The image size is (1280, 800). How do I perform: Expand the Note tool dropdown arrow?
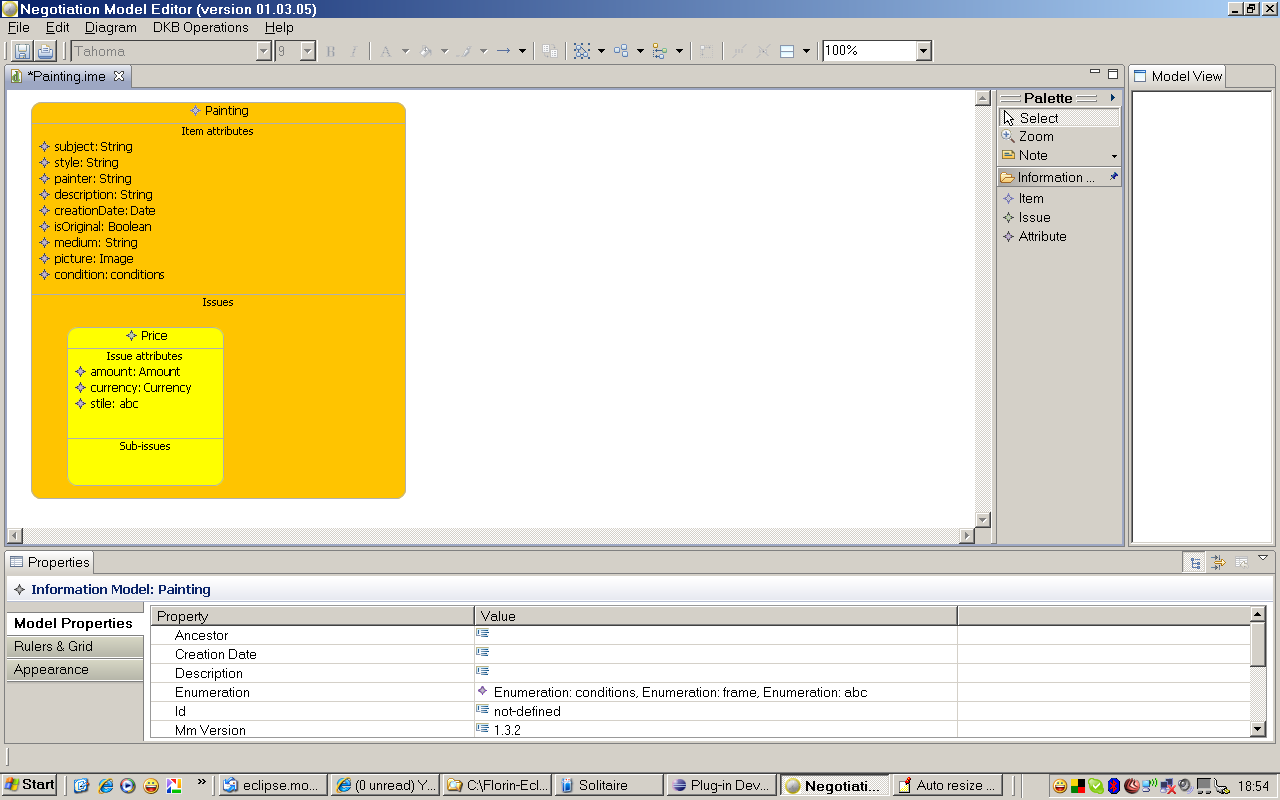[1114, 156]
